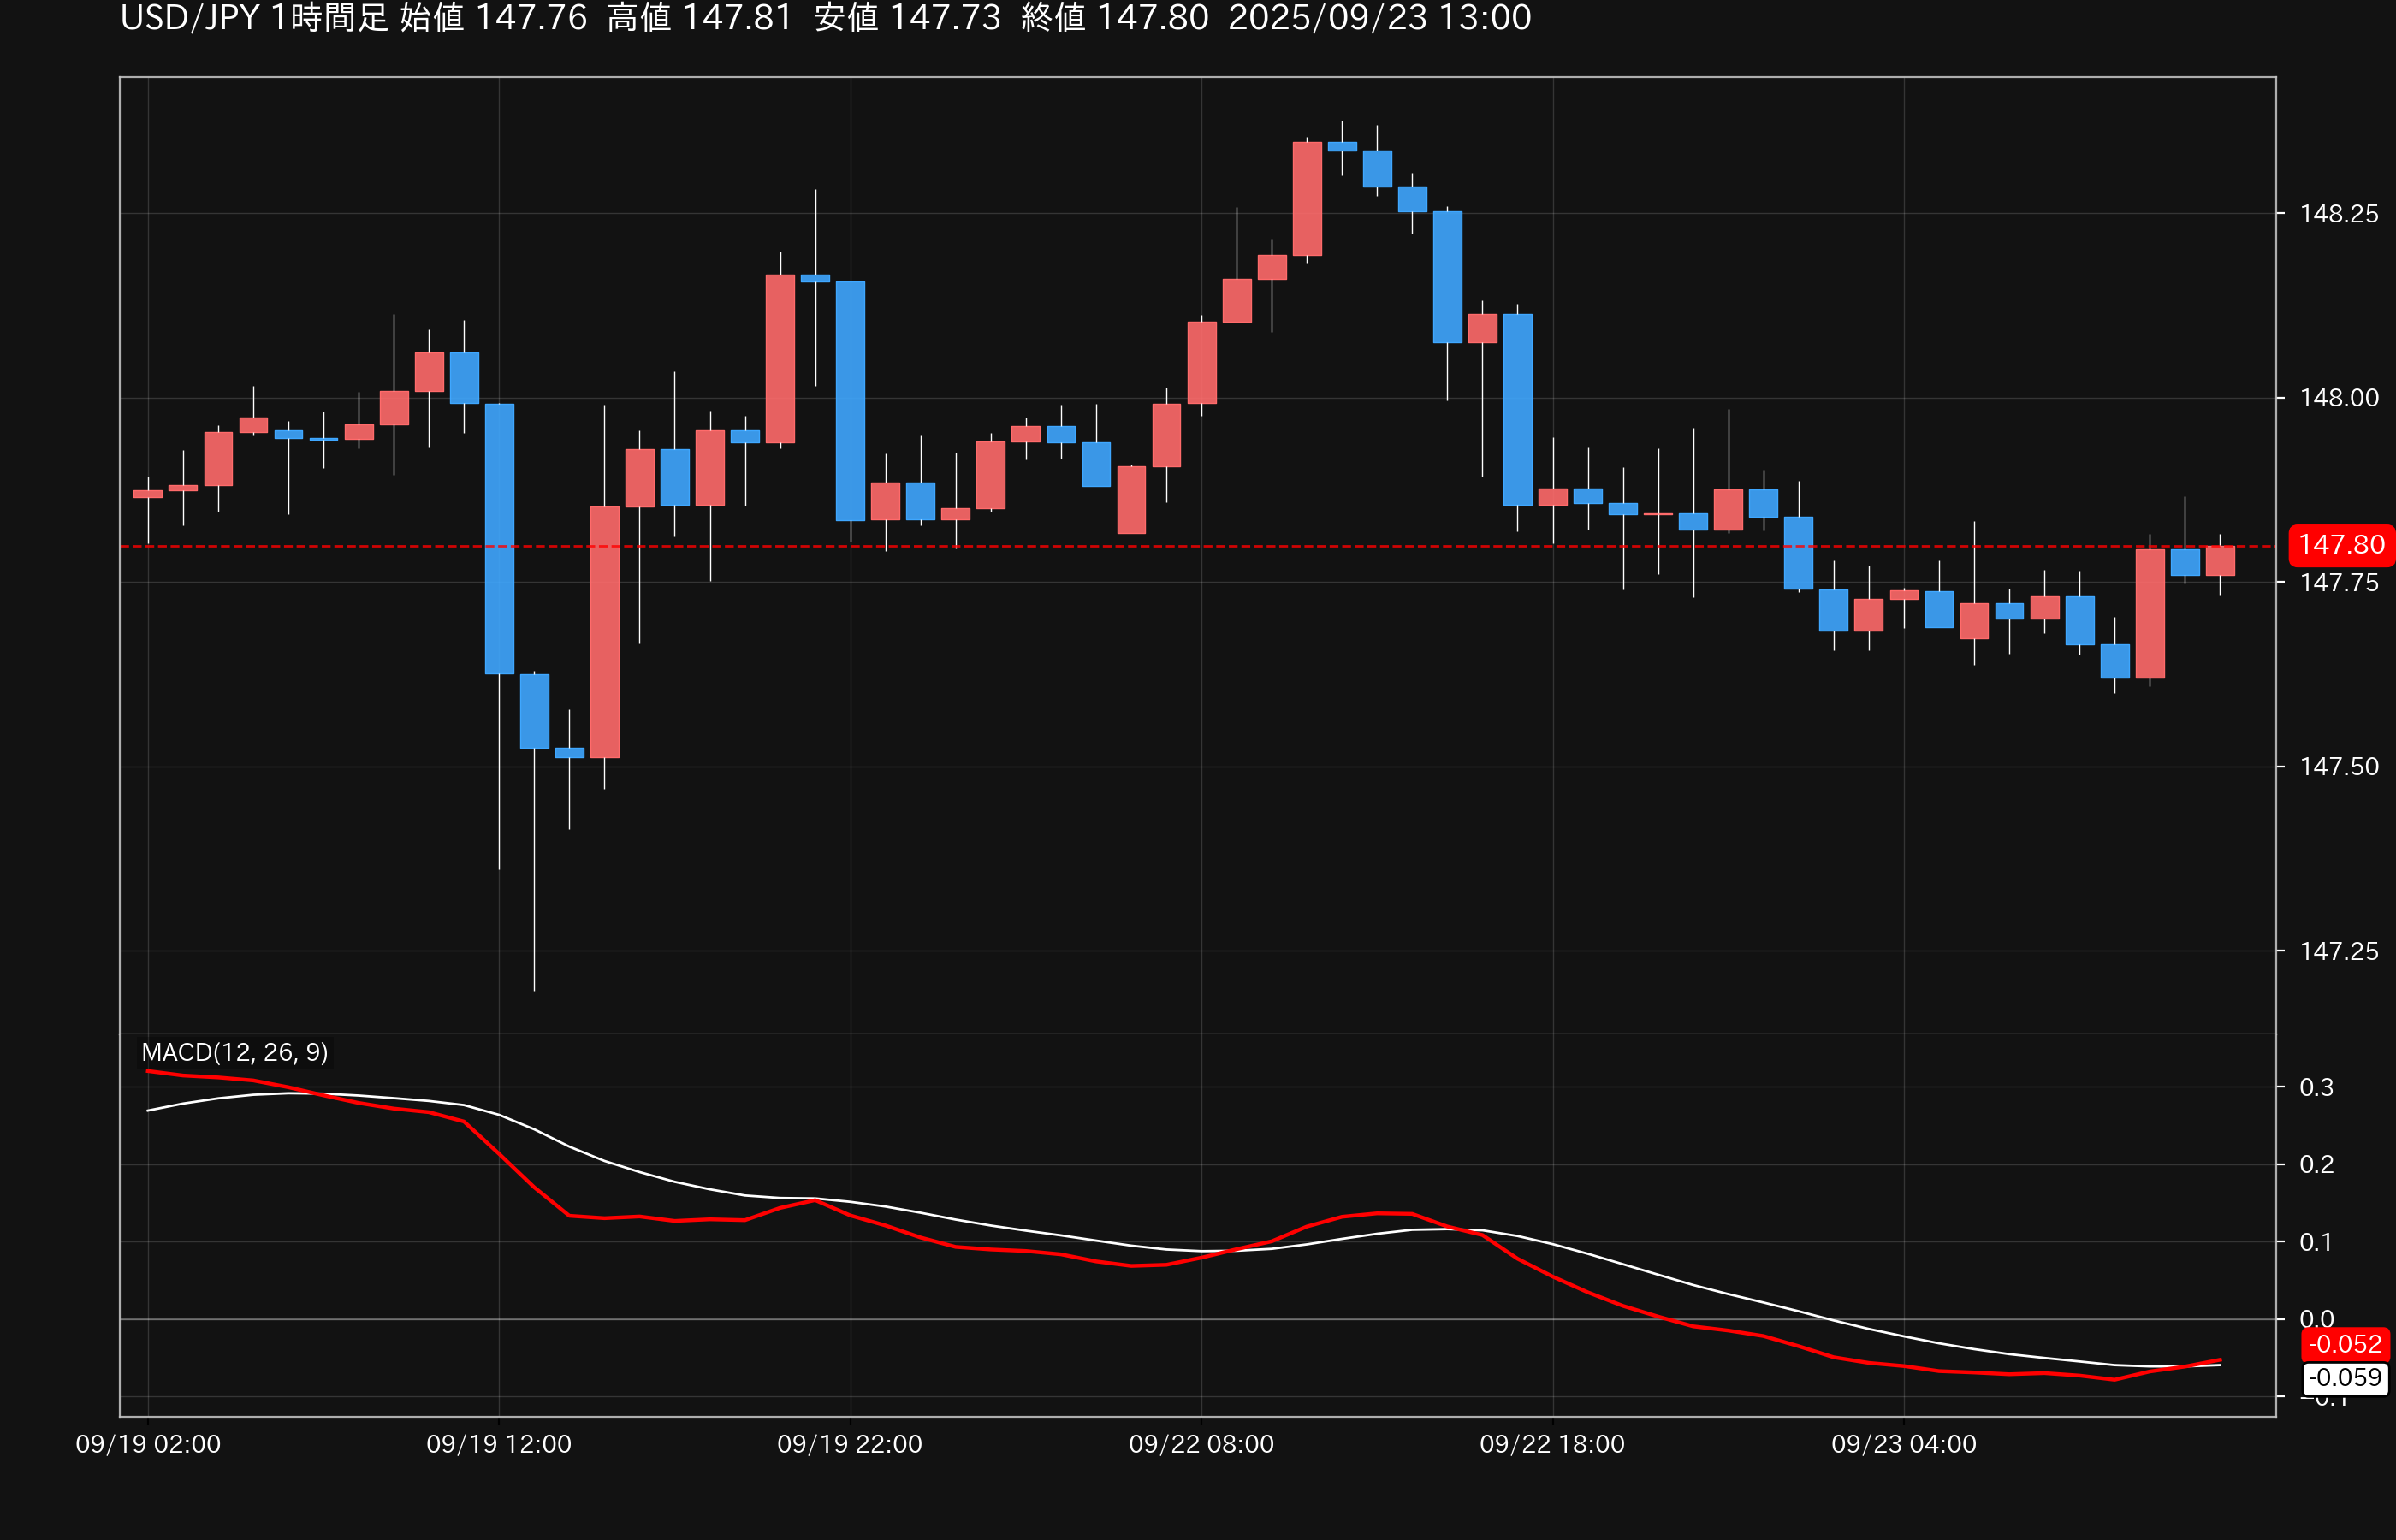
Task: Click the 0.3 MACD axis label
Action: pos(2316,1087)
